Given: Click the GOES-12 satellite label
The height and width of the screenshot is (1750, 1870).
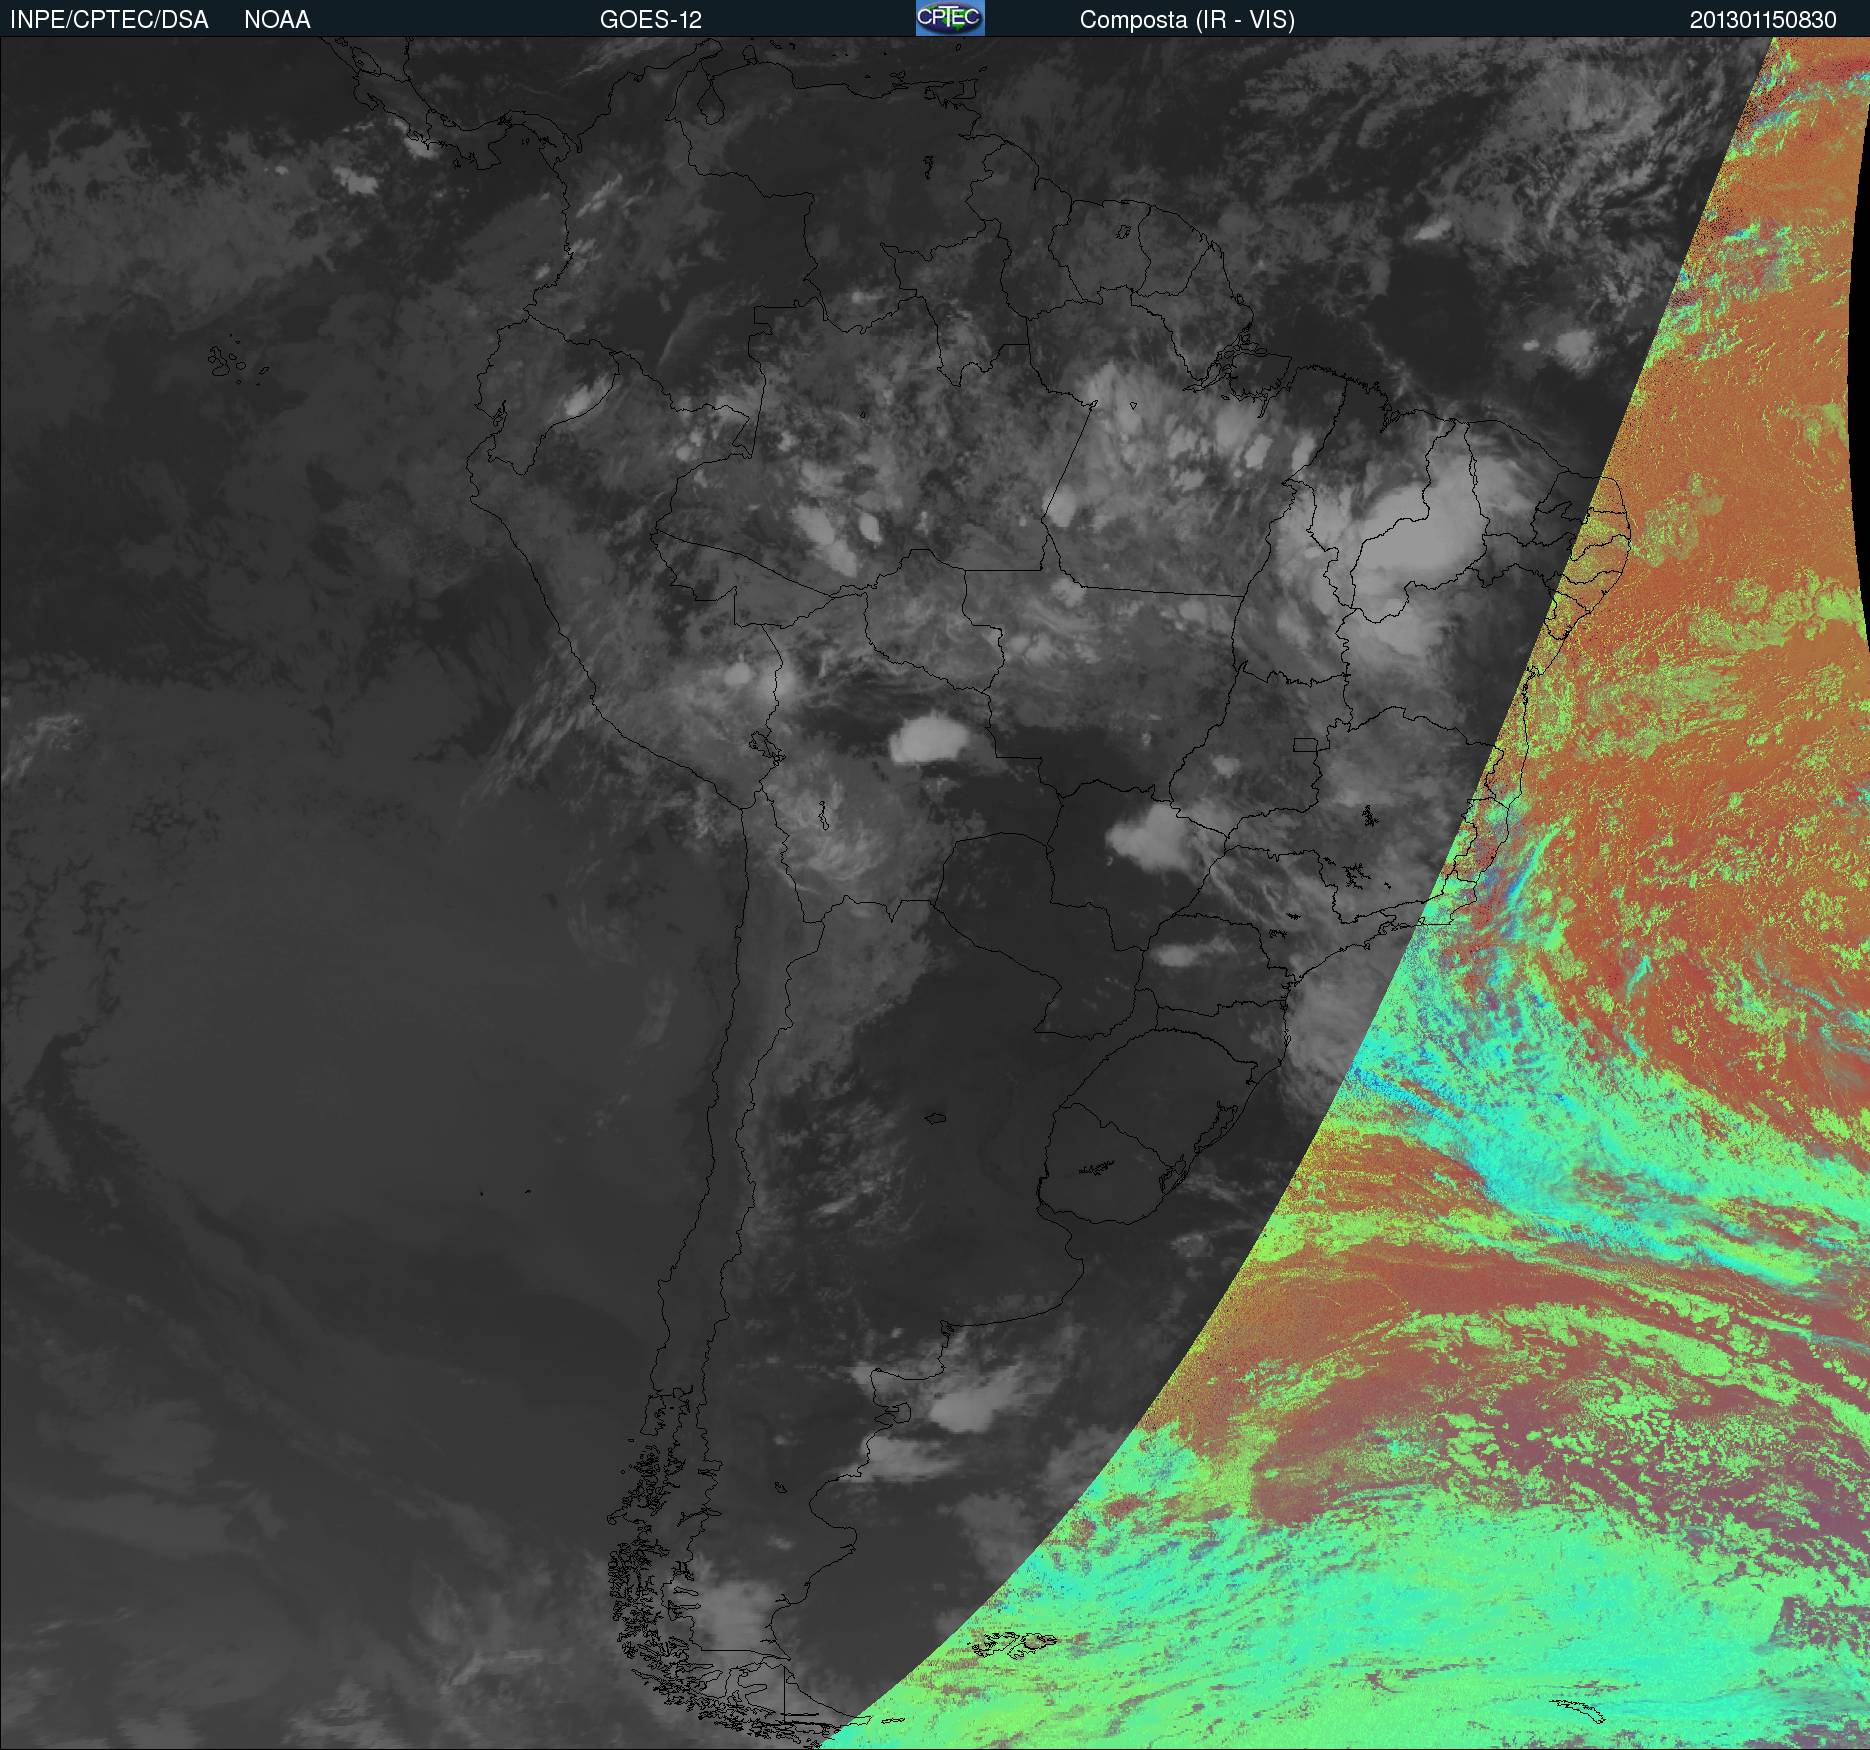Looking at the screenshot, I should 651,20.
